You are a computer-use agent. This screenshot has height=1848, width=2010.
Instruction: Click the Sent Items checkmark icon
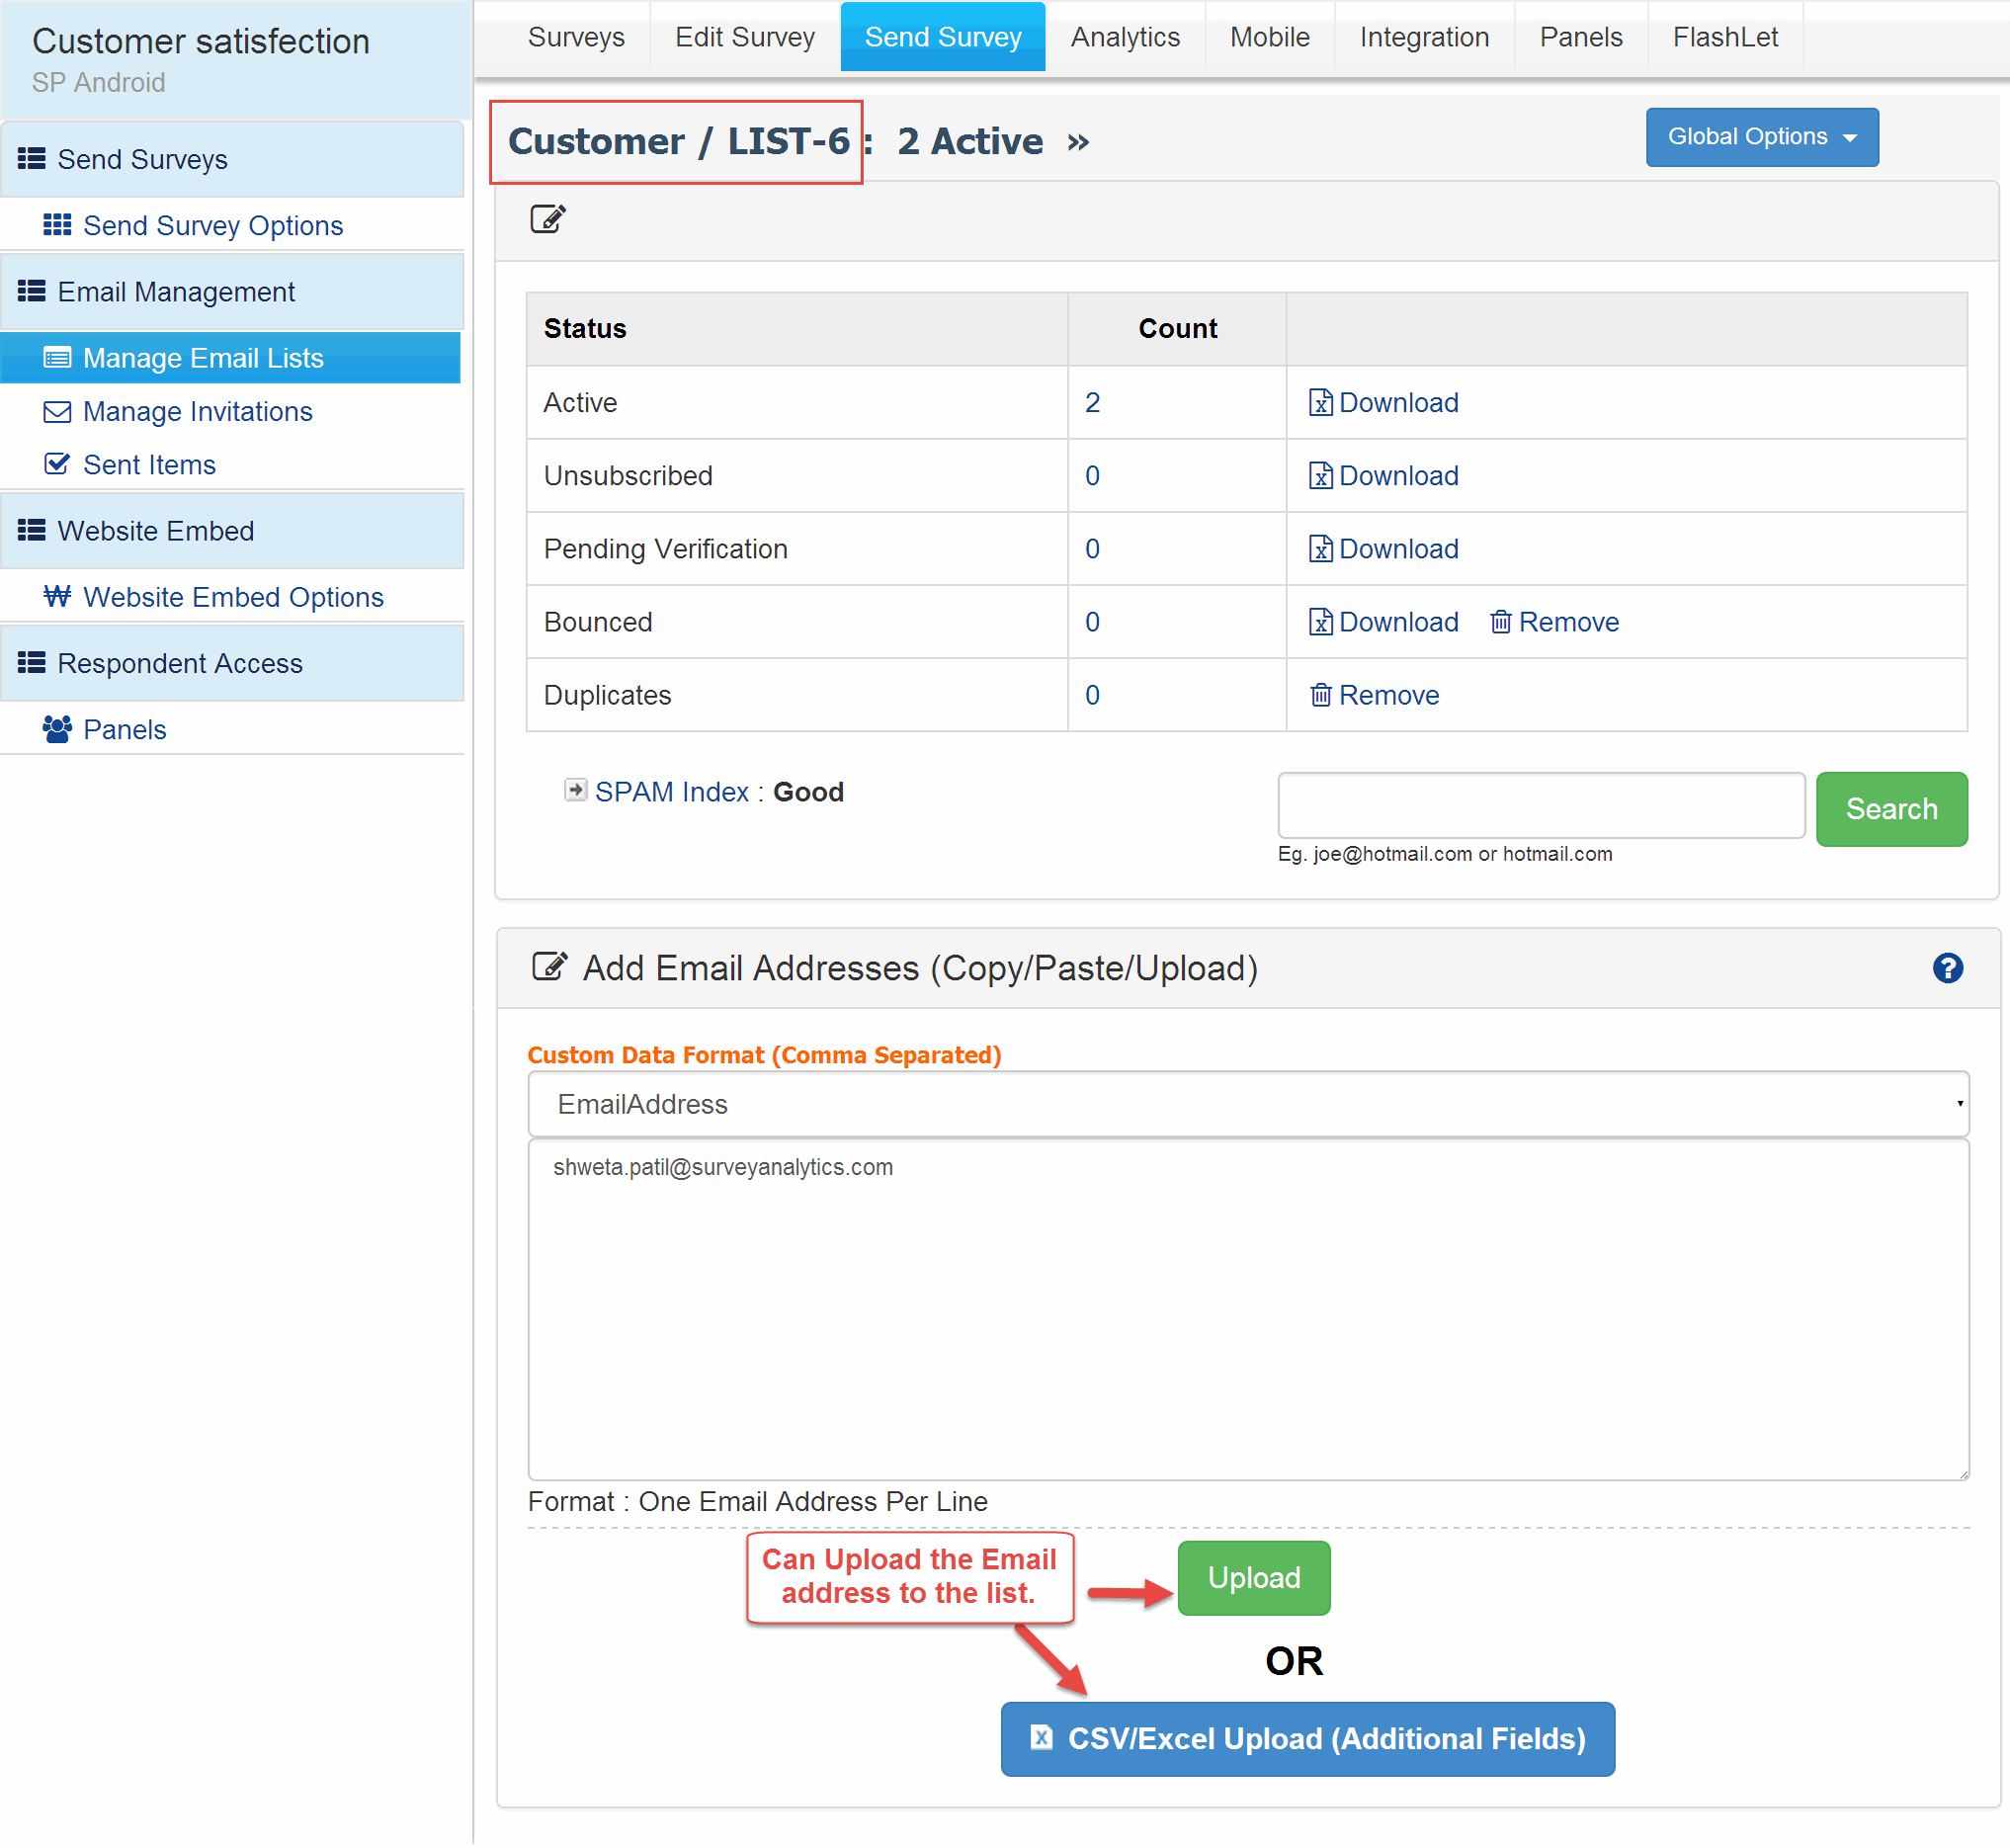57,464
